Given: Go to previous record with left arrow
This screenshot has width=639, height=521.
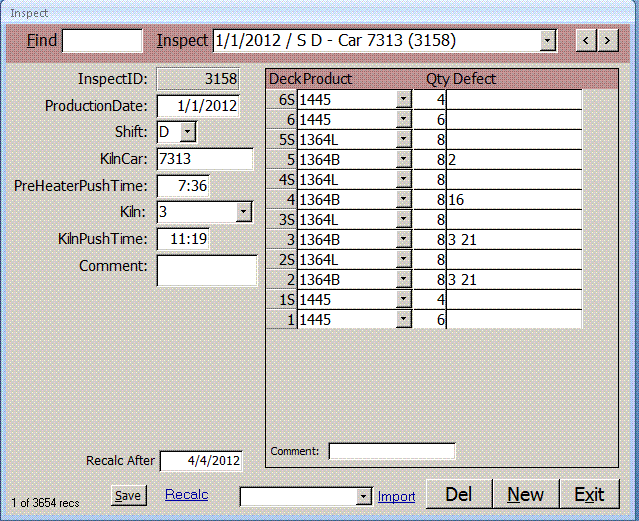Looking at the screenshot, I should [585, 40].
